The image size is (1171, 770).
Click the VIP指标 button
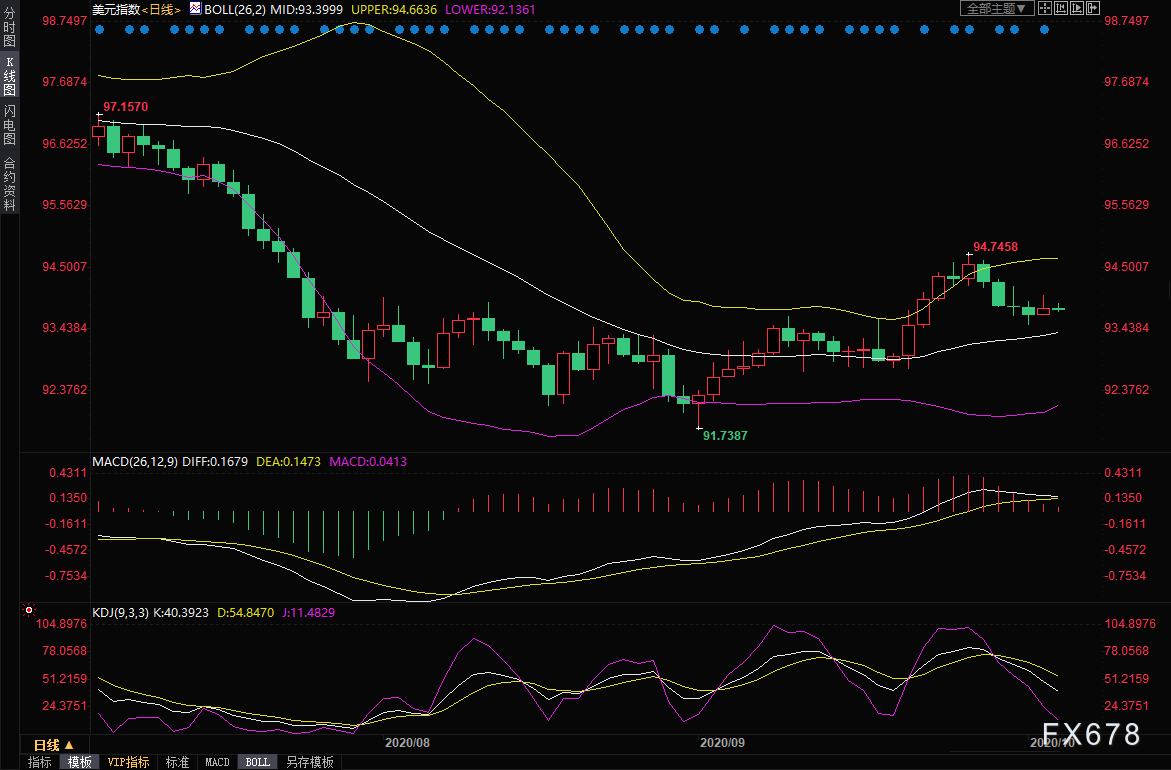point(129,762)
